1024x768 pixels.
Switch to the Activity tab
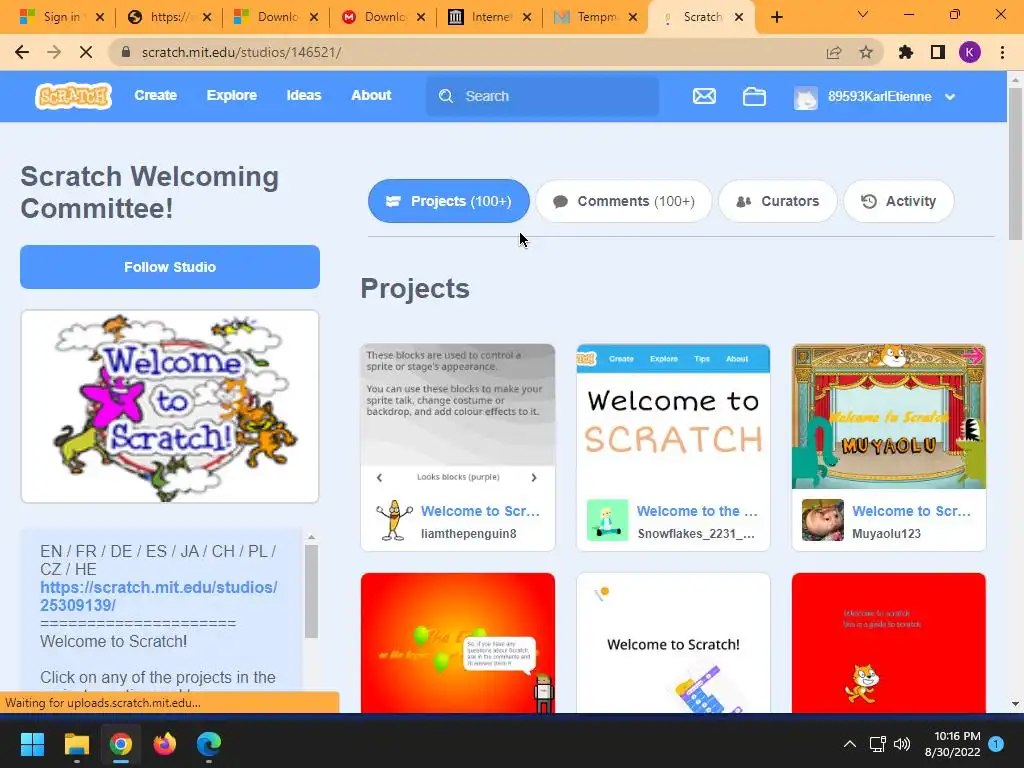click(899, 201)
